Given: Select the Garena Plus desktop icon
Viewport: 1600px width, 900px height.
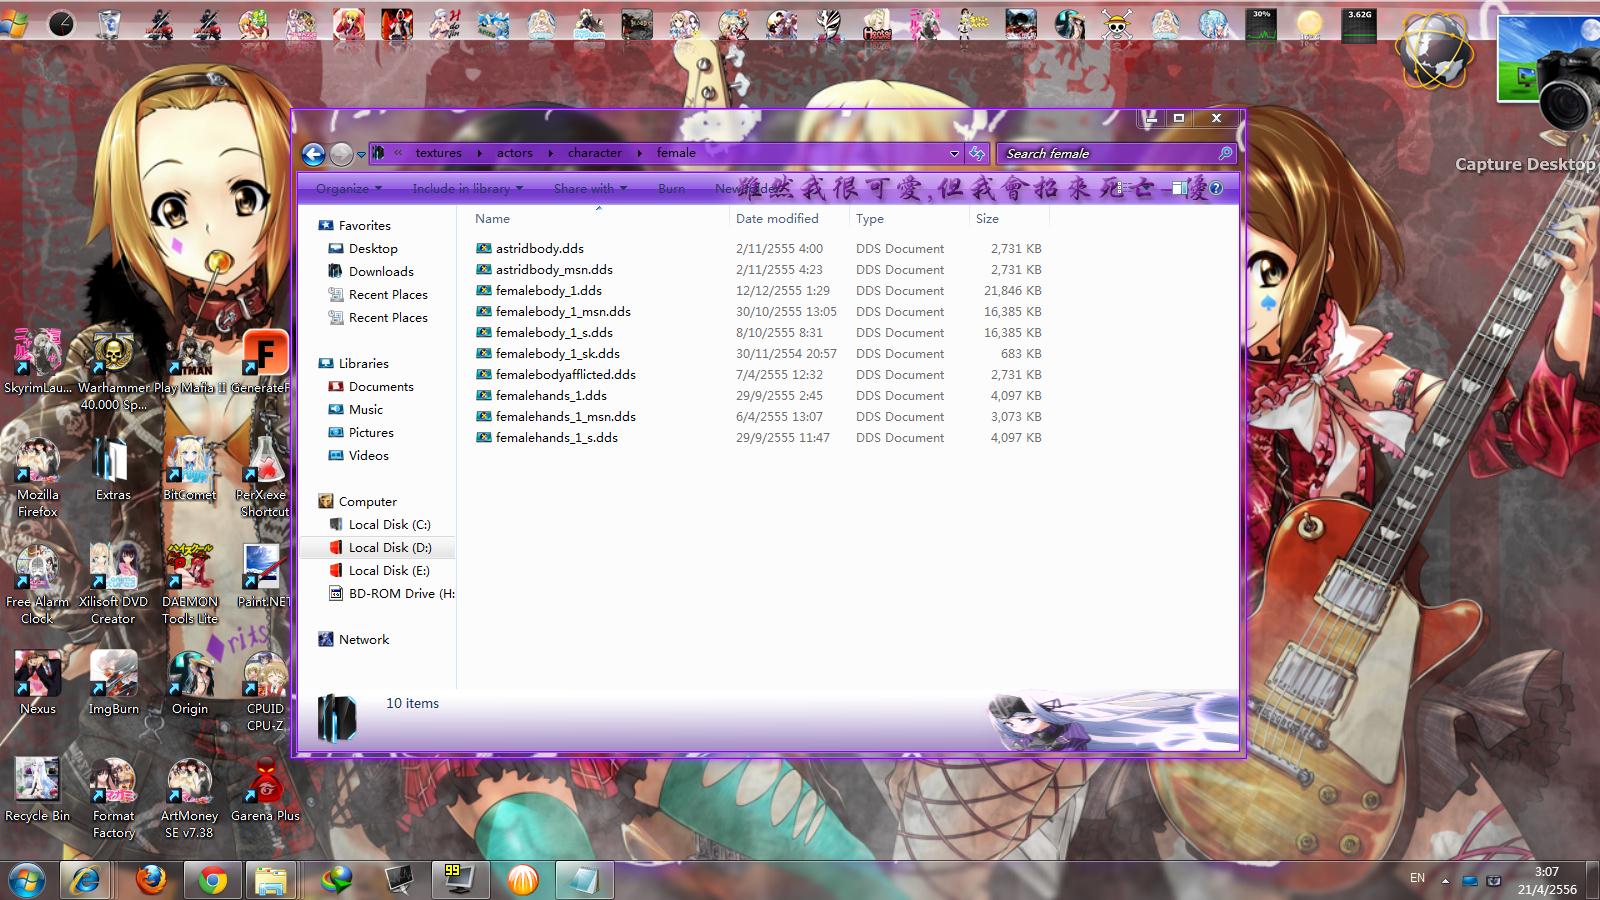Looking at the screenshot, I should click(x=265, y=791).
